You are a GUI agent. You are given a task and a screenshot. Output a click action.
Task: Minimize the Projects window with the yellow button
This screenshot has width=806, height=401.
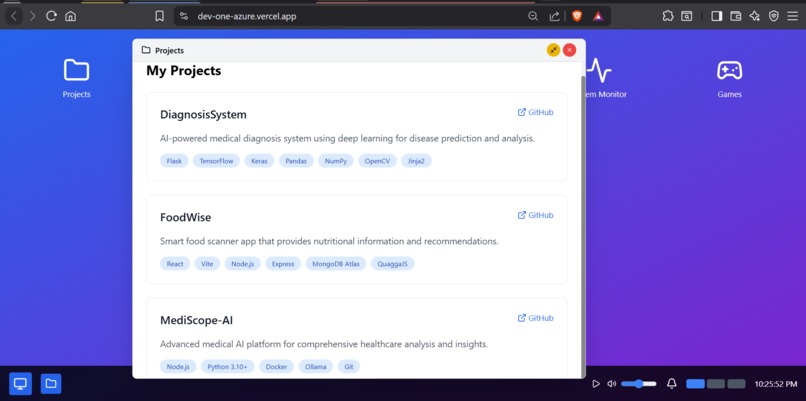[553, 50]
